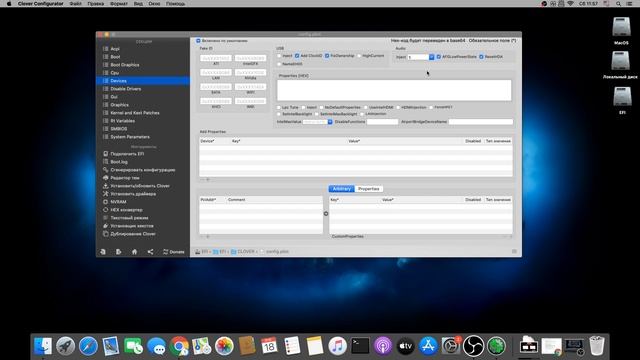Open the Файл menu
Viewport: 640px width, 360px height.
(x=76, y=4)
